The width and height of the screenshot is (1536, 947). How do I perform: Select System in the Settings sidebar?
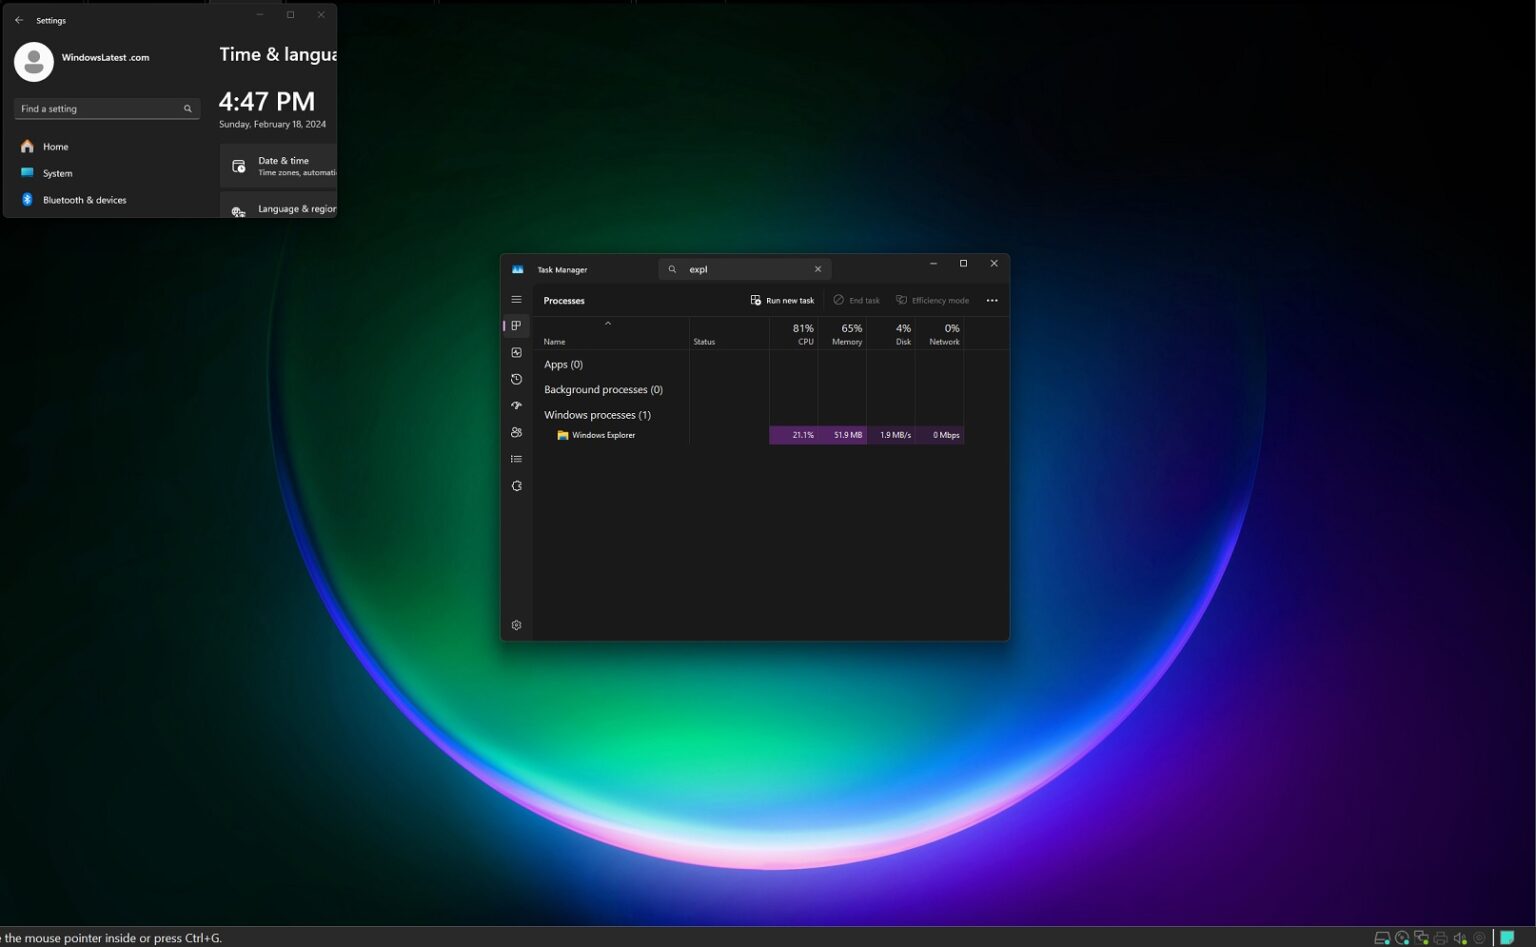(57, 173)
